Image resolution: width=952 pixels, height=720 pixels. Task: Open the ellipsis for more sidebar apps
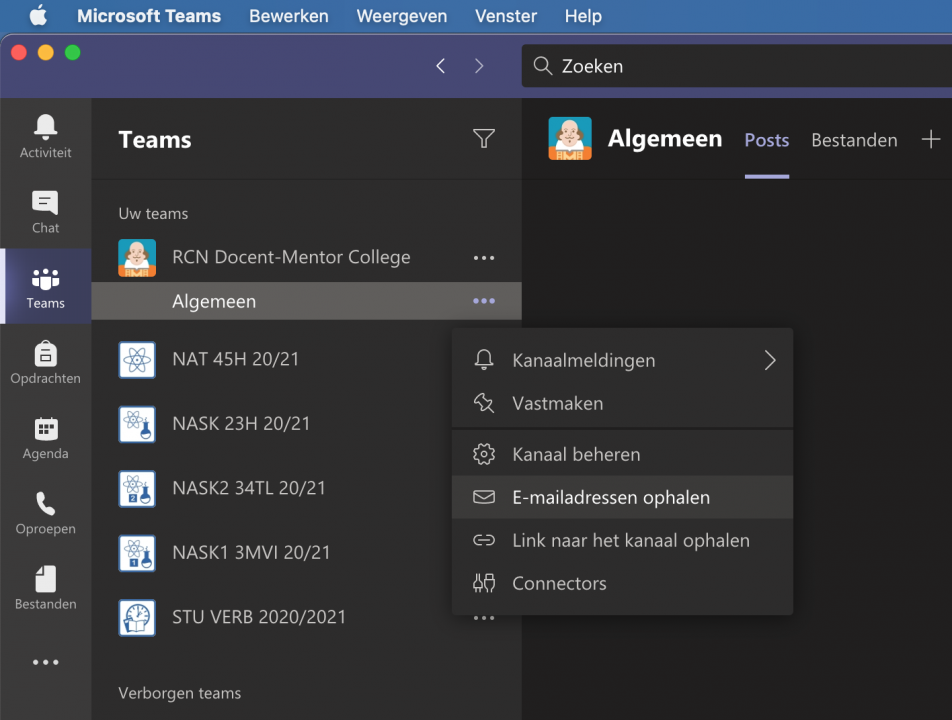click(45, 662)
